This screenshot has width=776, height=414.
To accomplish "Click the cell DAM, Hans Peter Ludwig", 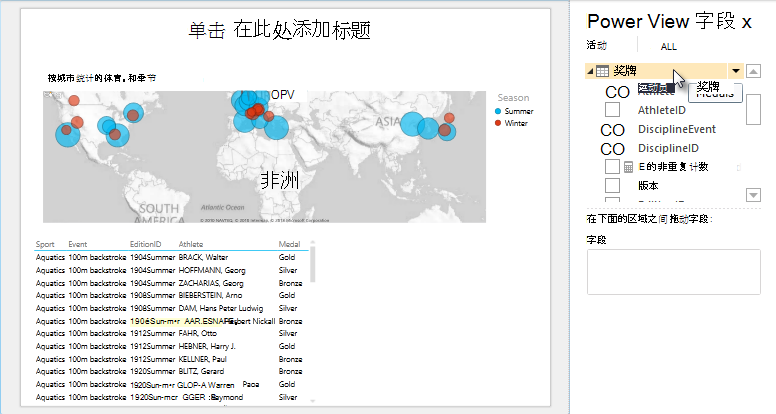I will pos(221,308).
